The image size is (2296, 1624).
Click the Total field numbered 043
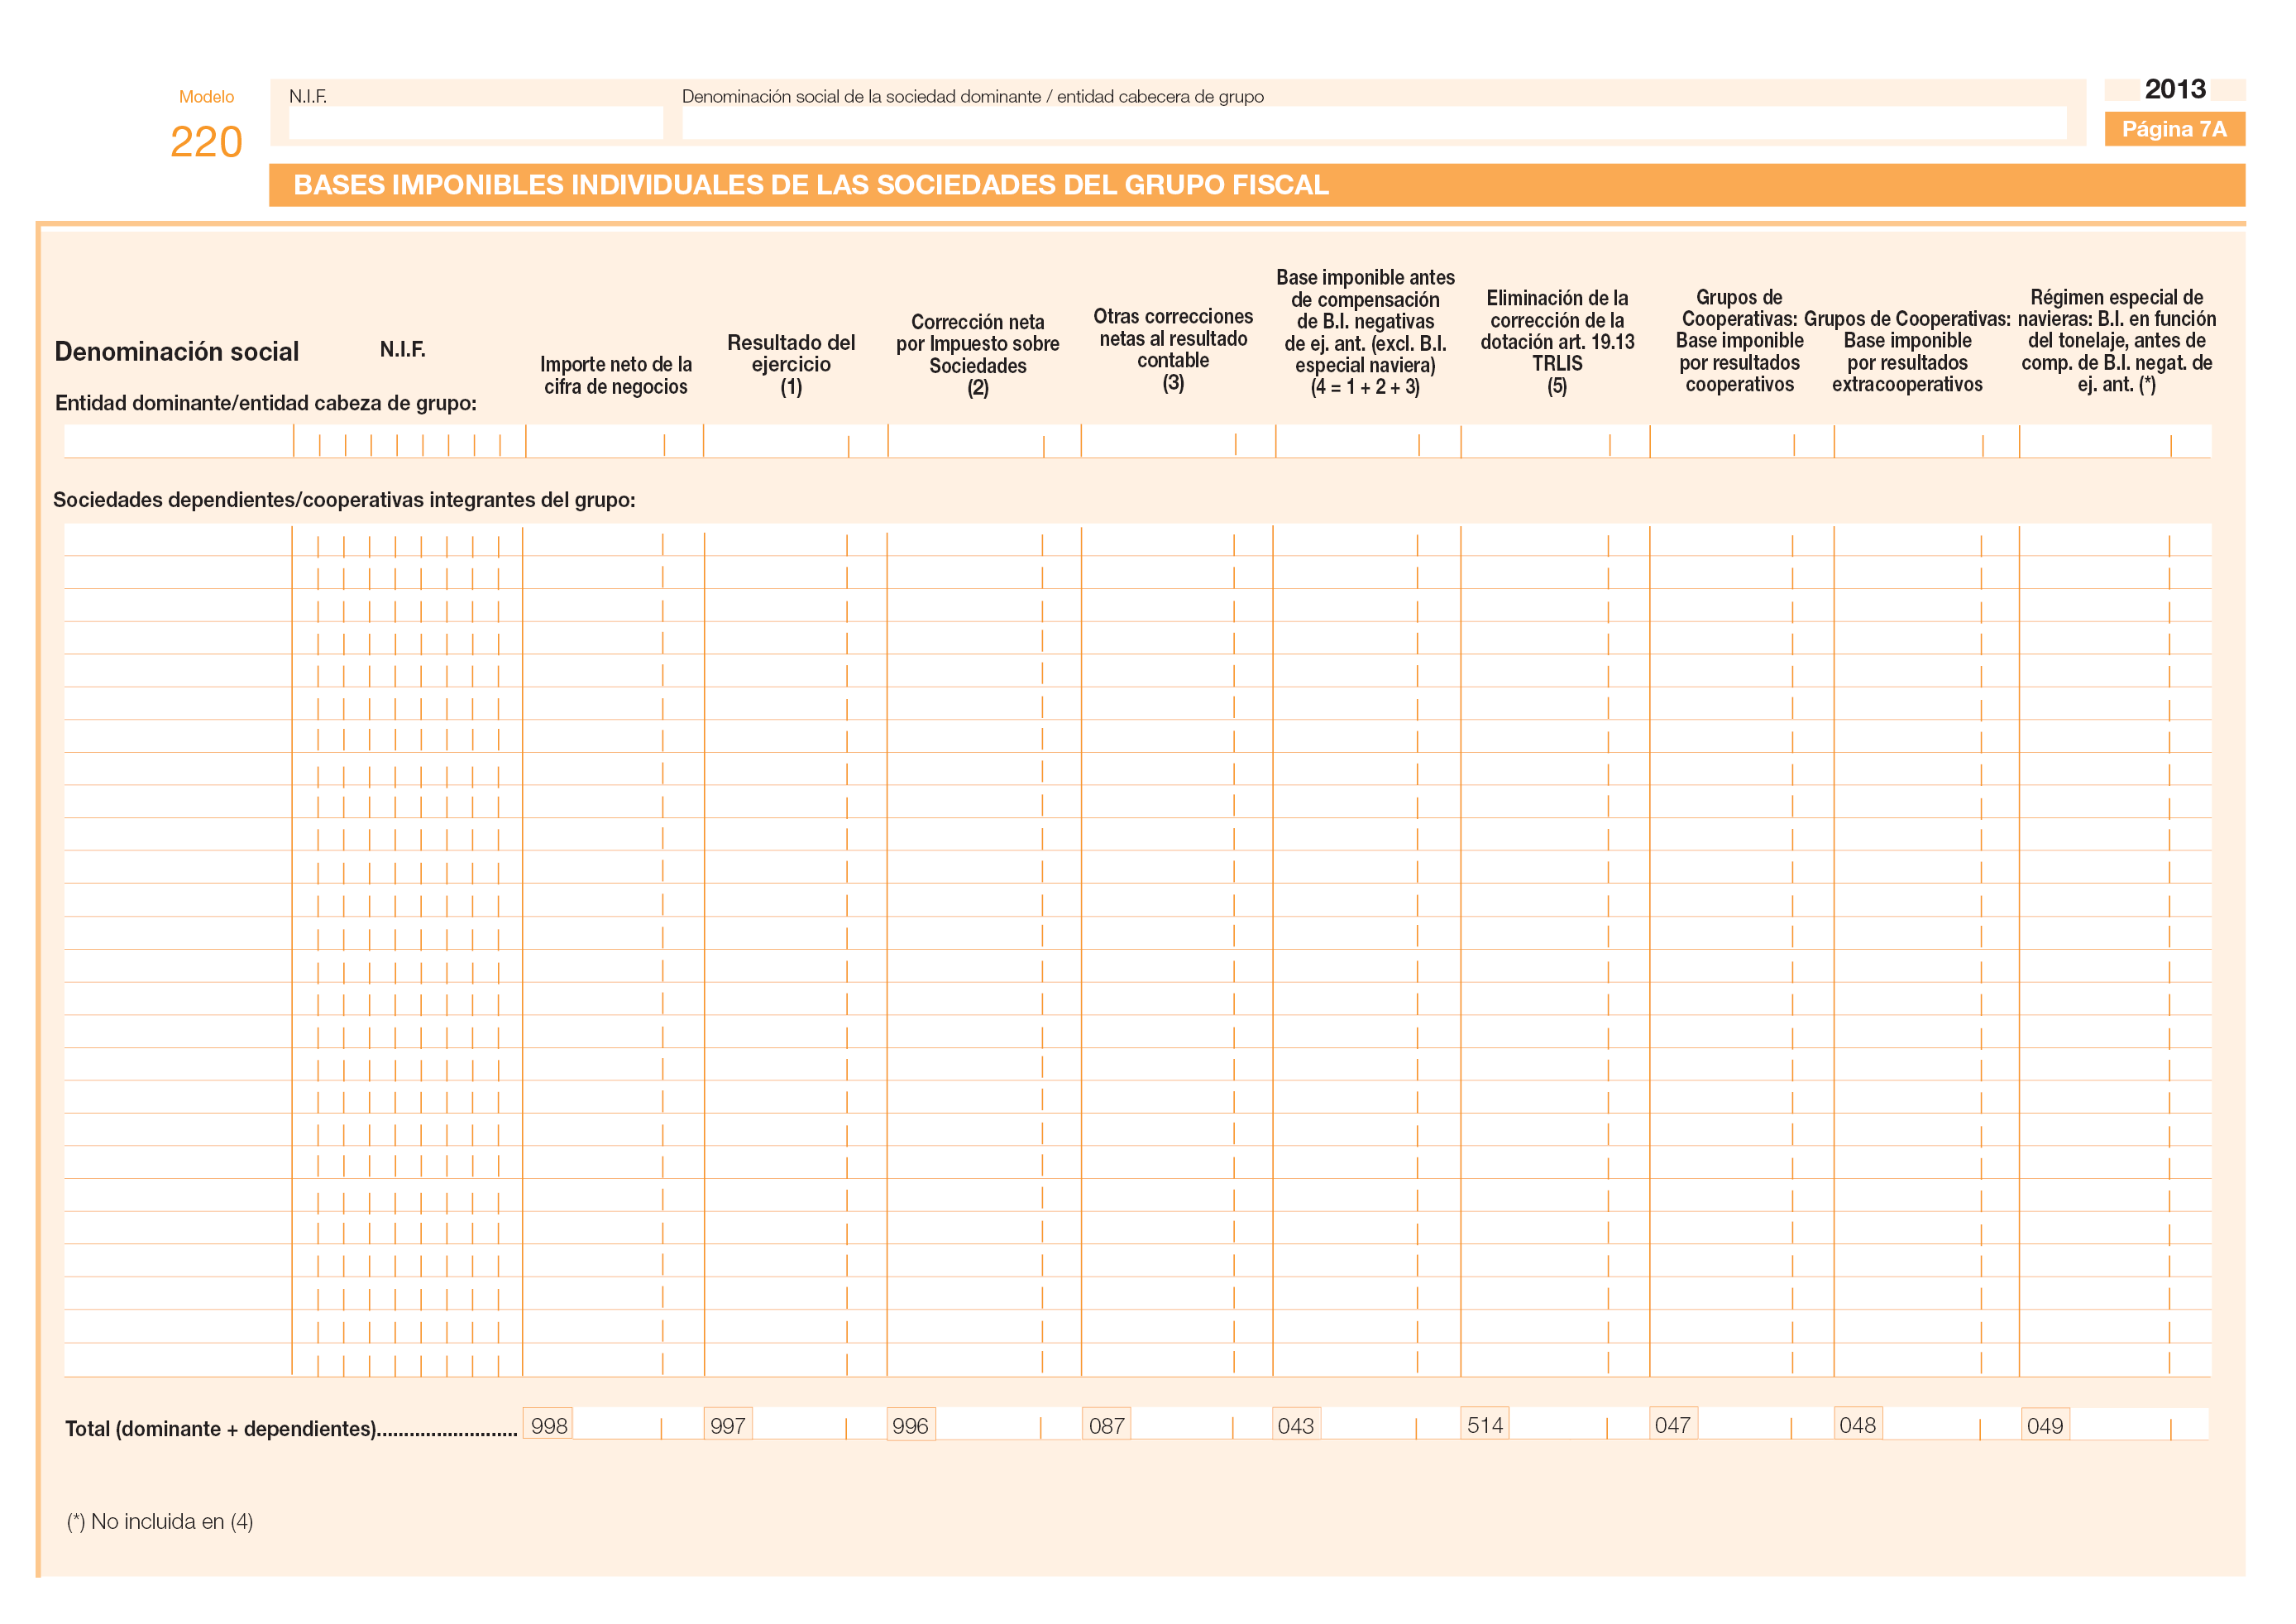(x=1365, y=1424)
